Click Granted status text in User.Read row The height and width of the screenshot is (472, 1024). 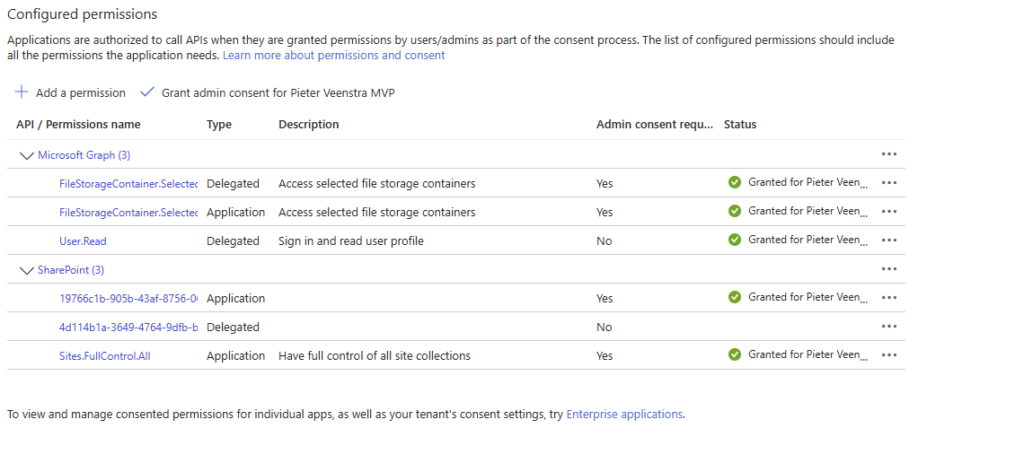(x=808, y=240)
